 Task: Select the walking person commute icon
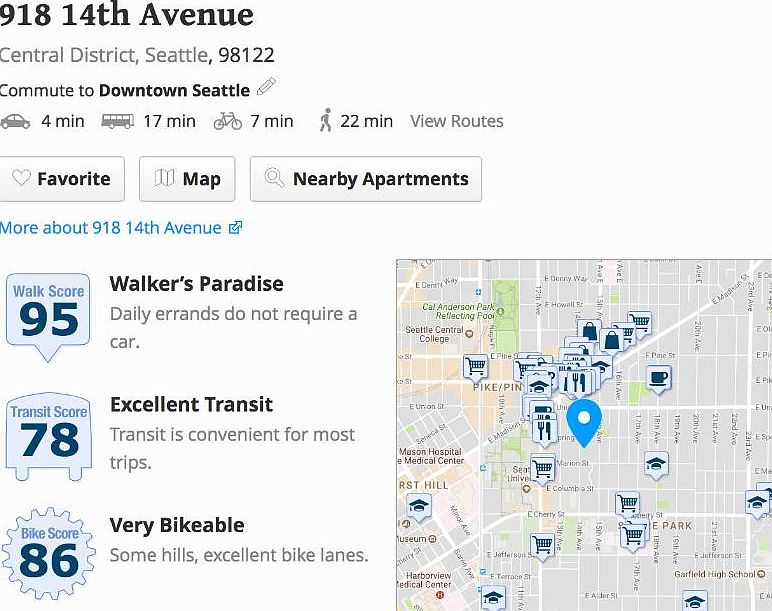pos(325,121)
